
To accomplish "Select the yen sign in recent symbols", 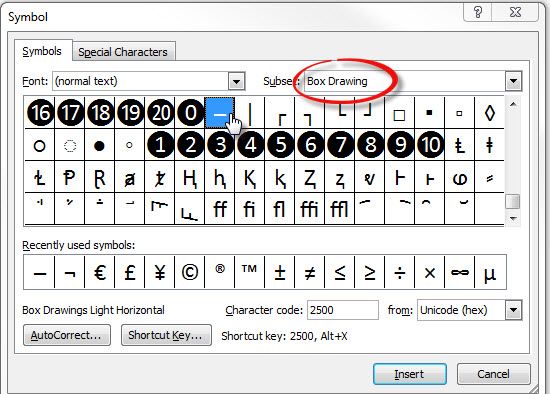I will click(x=160, y=272).
